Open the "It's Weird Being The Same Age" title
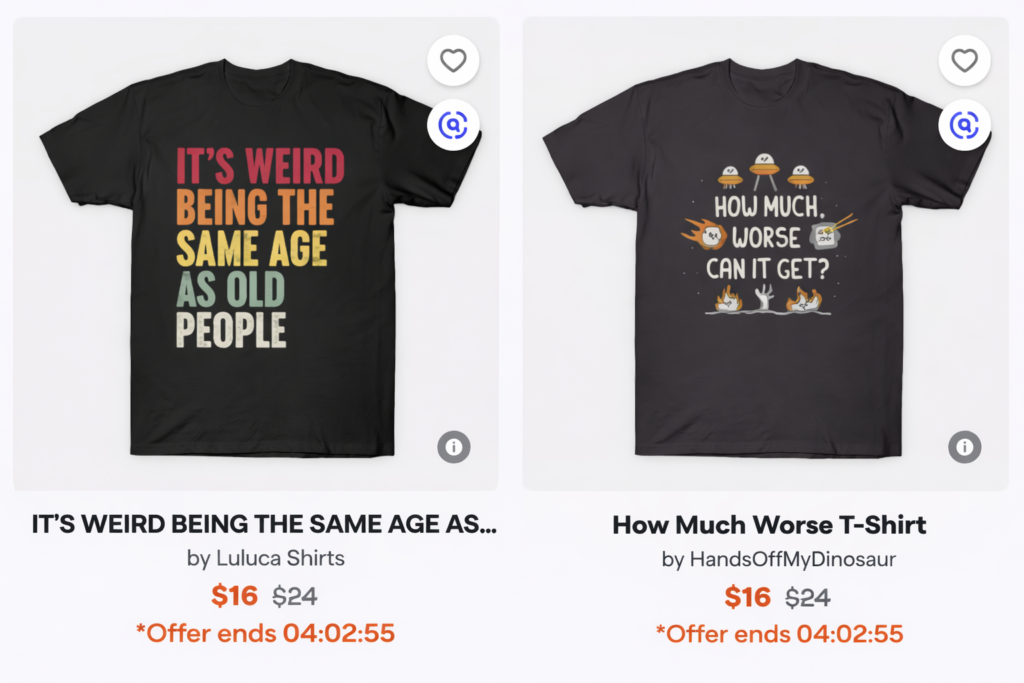 265,524
